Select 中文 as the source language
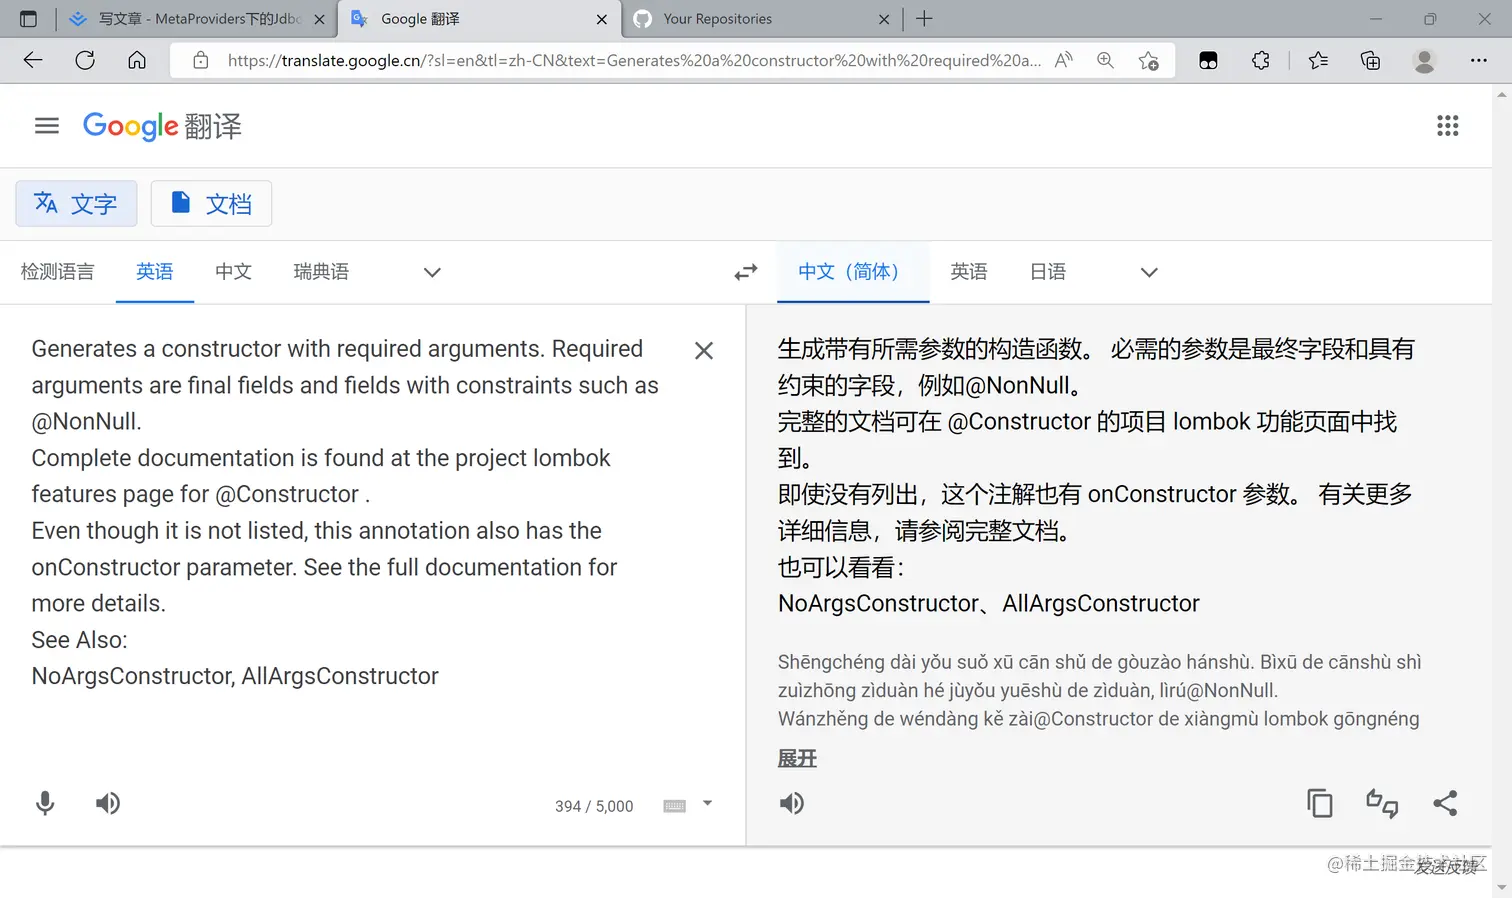Viewport: 1512px width, 898px height. tap(233, 272)
